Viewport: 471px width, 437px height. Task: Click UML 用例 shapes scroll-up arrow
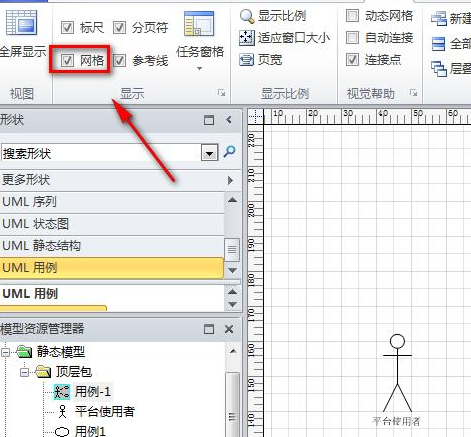(x=232, y=292)
